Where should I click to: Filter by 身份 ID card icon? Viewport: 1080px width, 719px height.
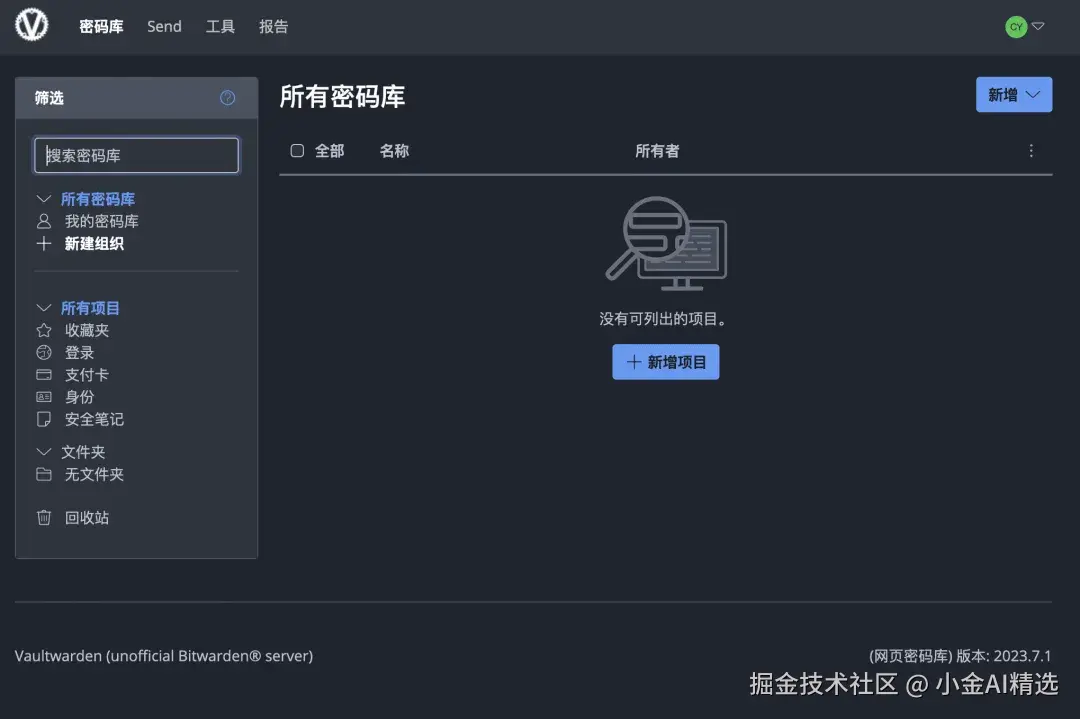point(44,397)
